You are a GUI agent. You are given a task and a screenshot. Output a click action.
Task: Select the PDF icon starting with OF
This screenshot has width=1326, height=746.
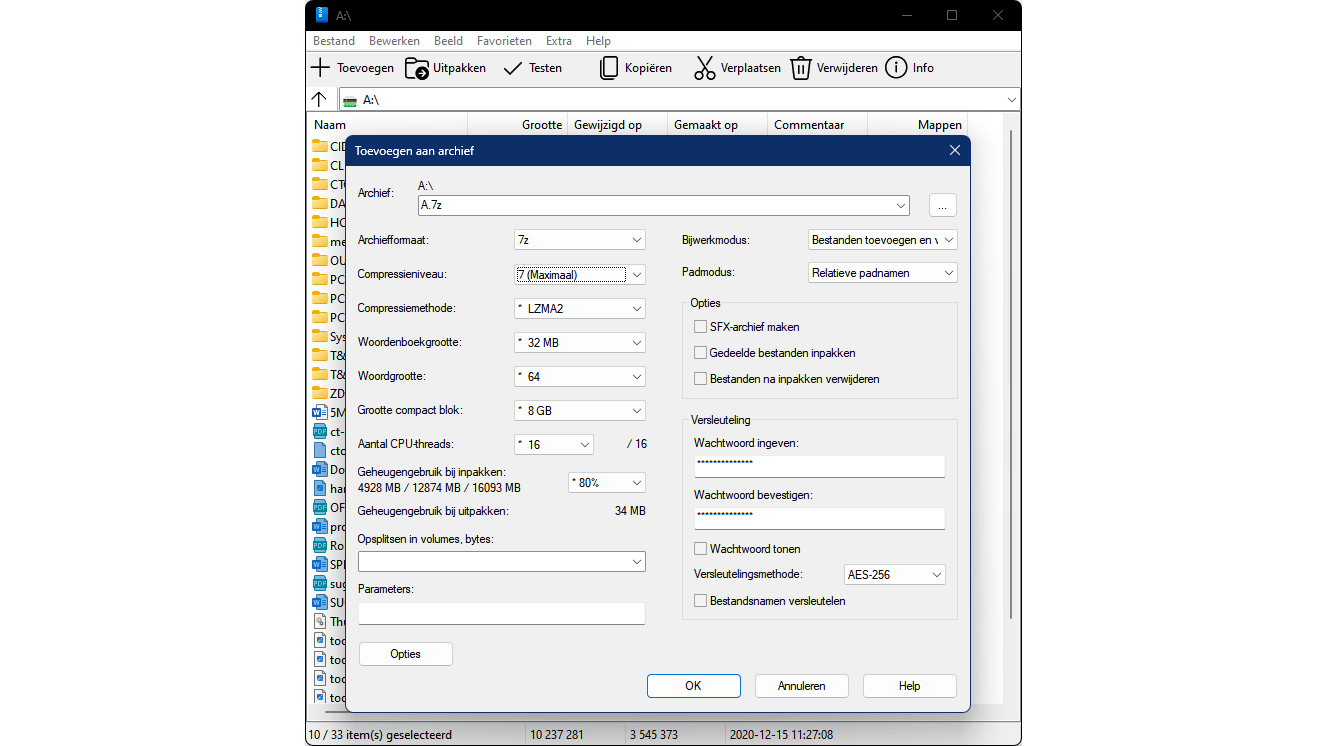click(x=320, y=507)
